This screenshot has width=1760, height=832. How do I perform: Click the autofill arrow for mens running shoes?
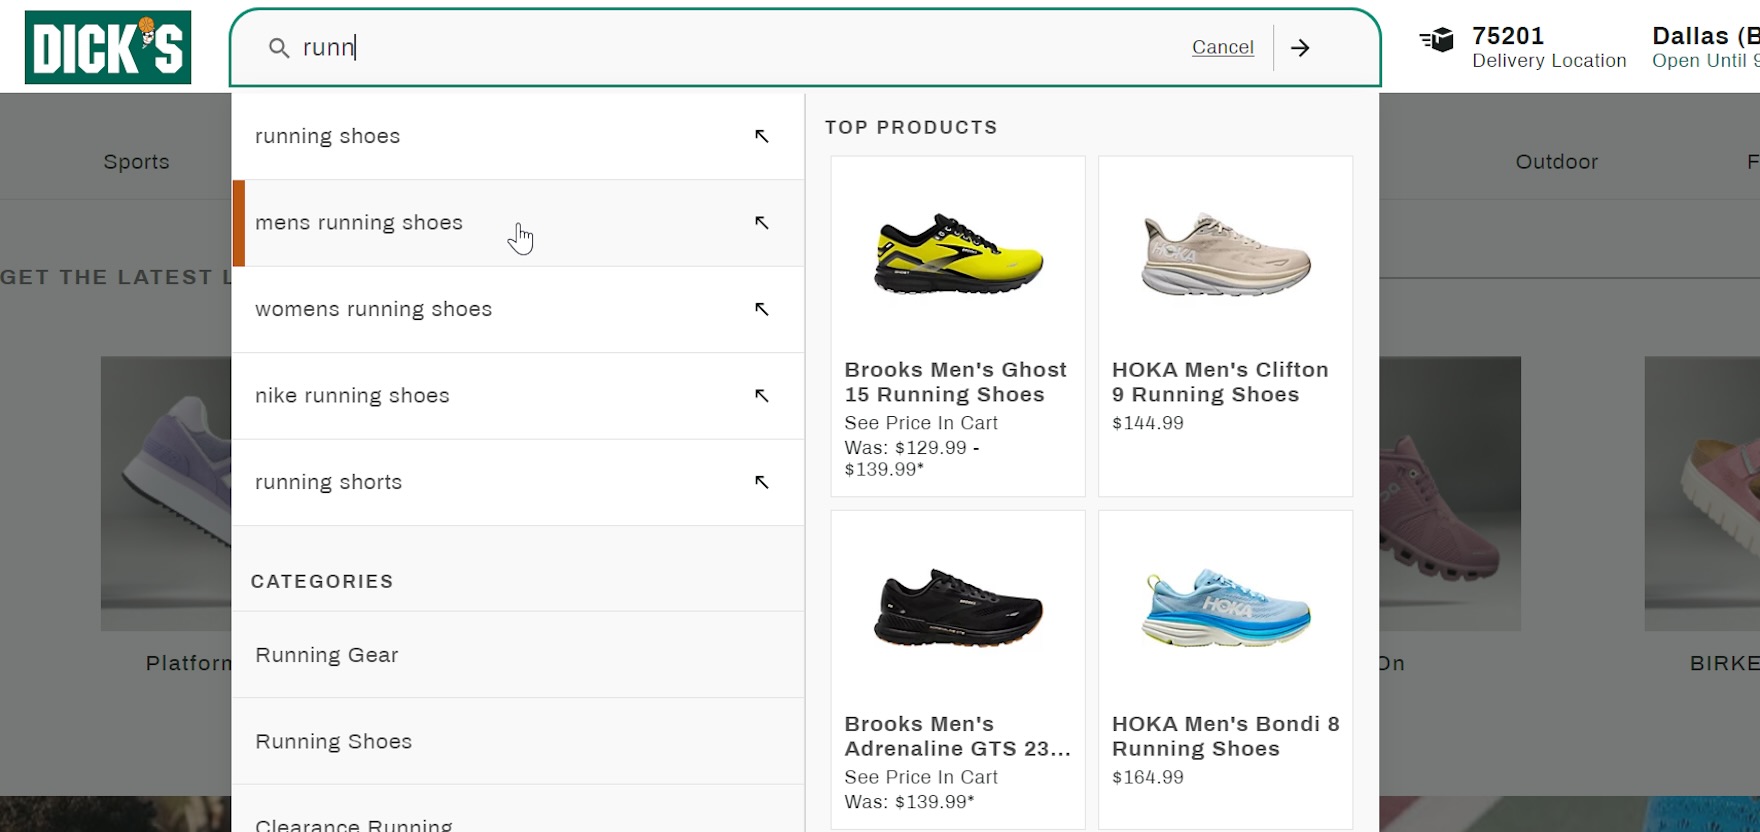762,223
